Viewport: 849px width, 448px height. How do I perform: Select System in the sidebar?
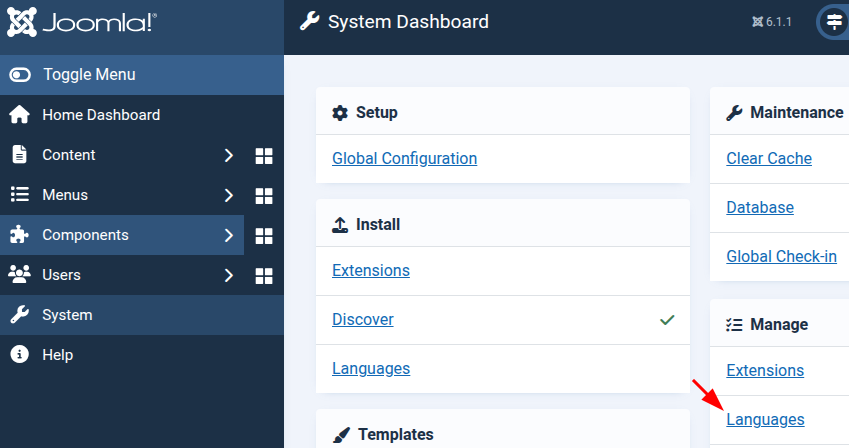(142, 315)
